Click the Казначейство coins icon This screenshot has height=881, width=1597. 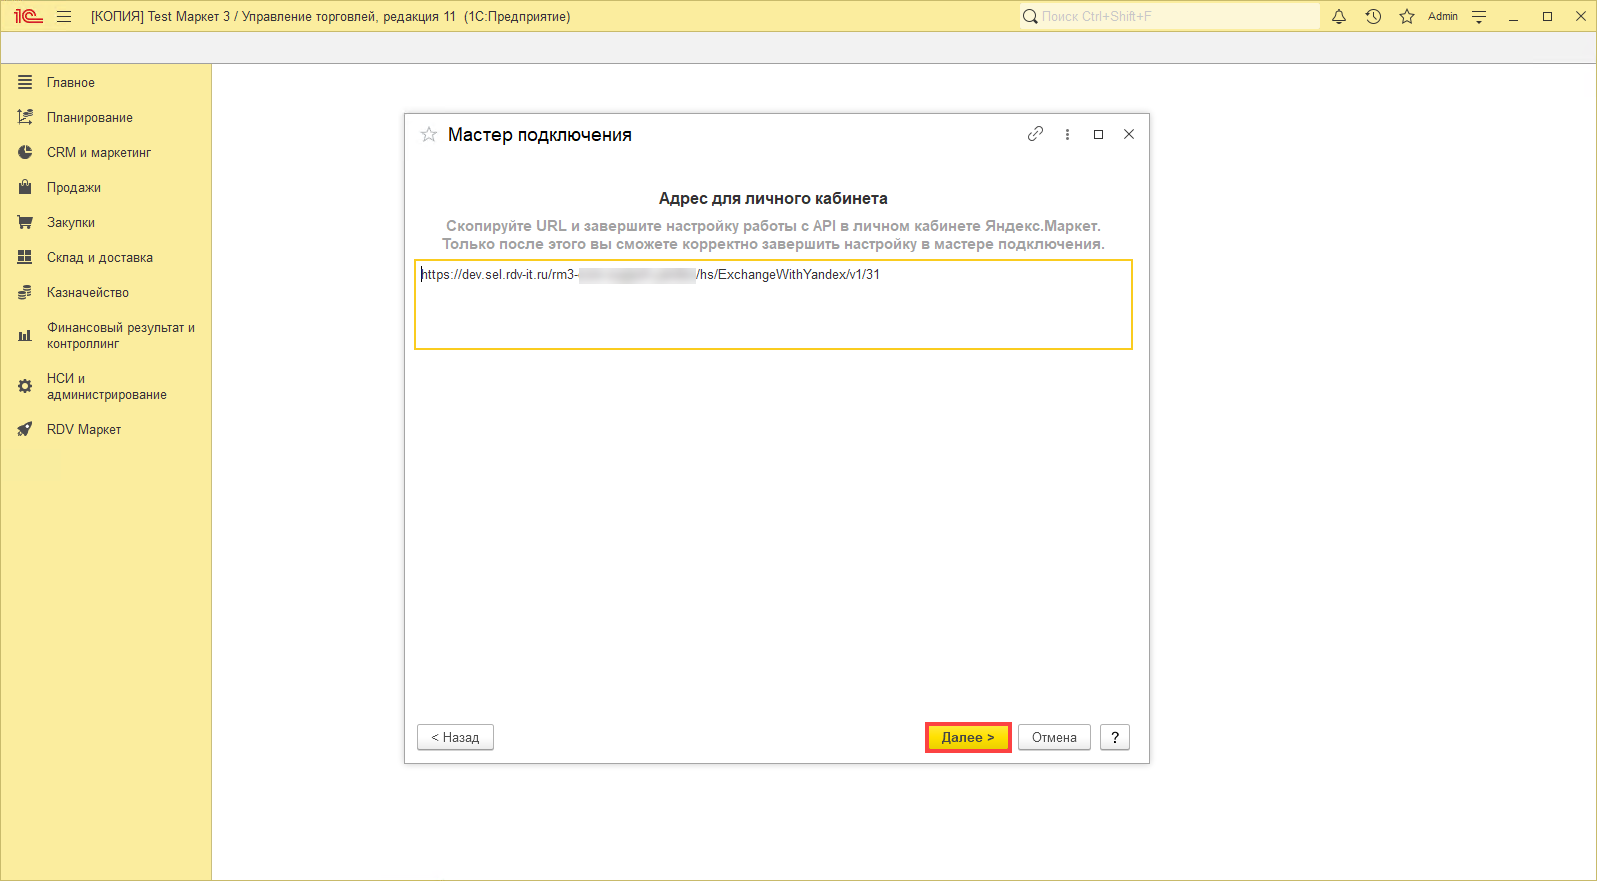[25, 292]
